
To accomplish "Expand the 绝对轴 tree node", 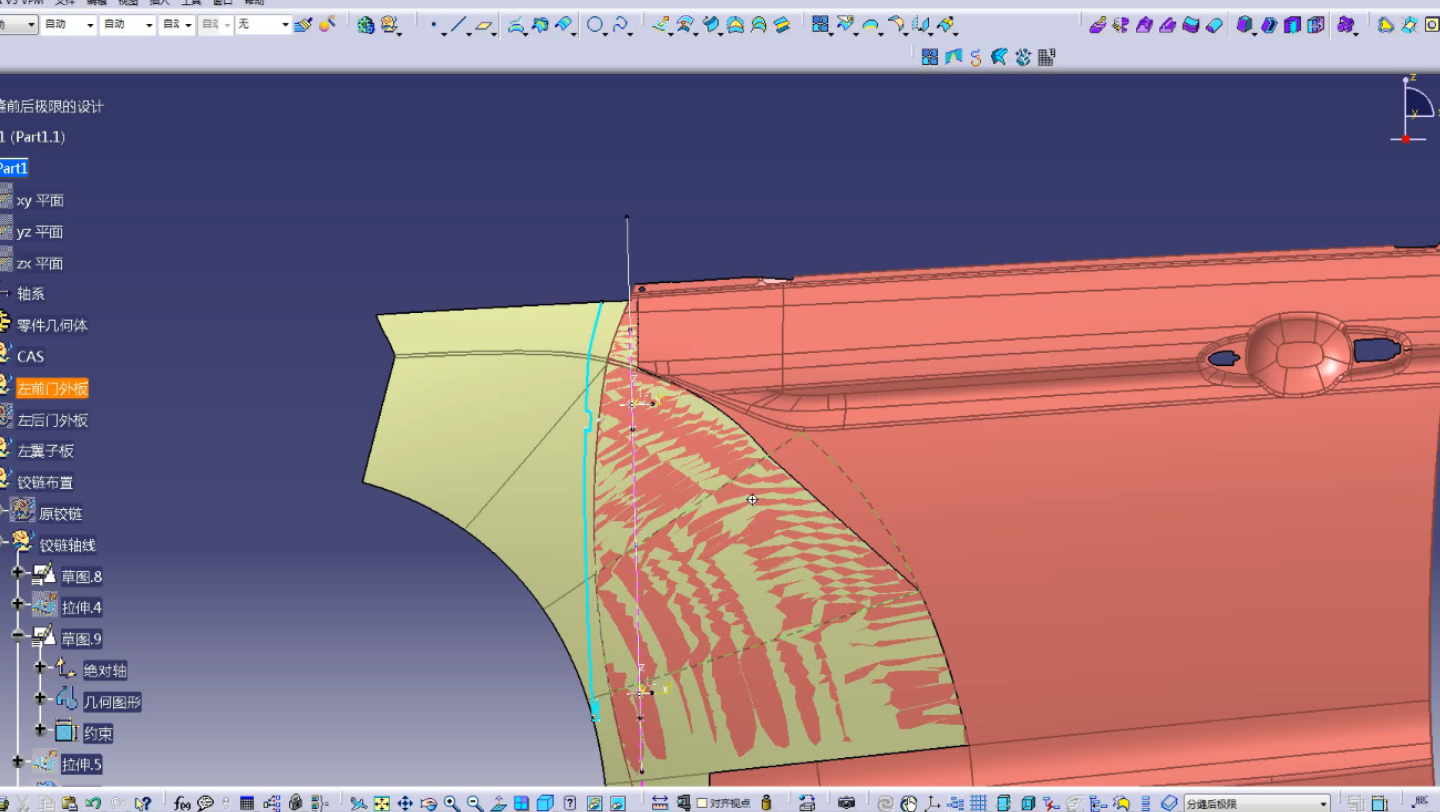I will [x=40, y=667].
